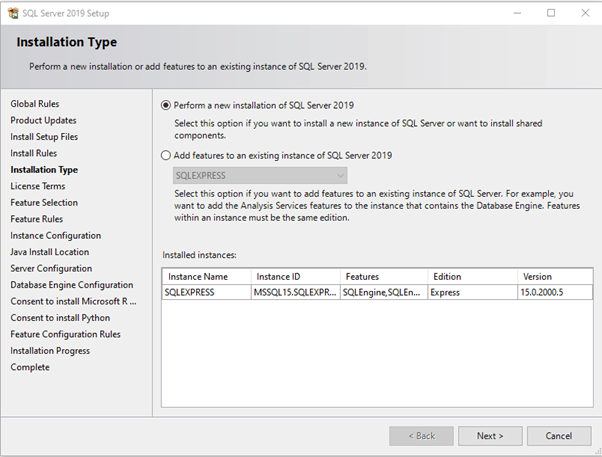Minimize the SQL Server Setup window

point(518,13)
